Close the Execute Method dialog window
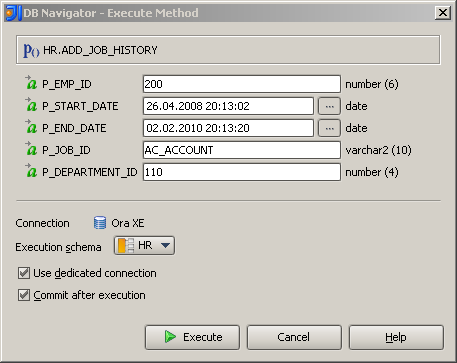The height and width of the screenshot is (363, 457). (x=443, y=13)
